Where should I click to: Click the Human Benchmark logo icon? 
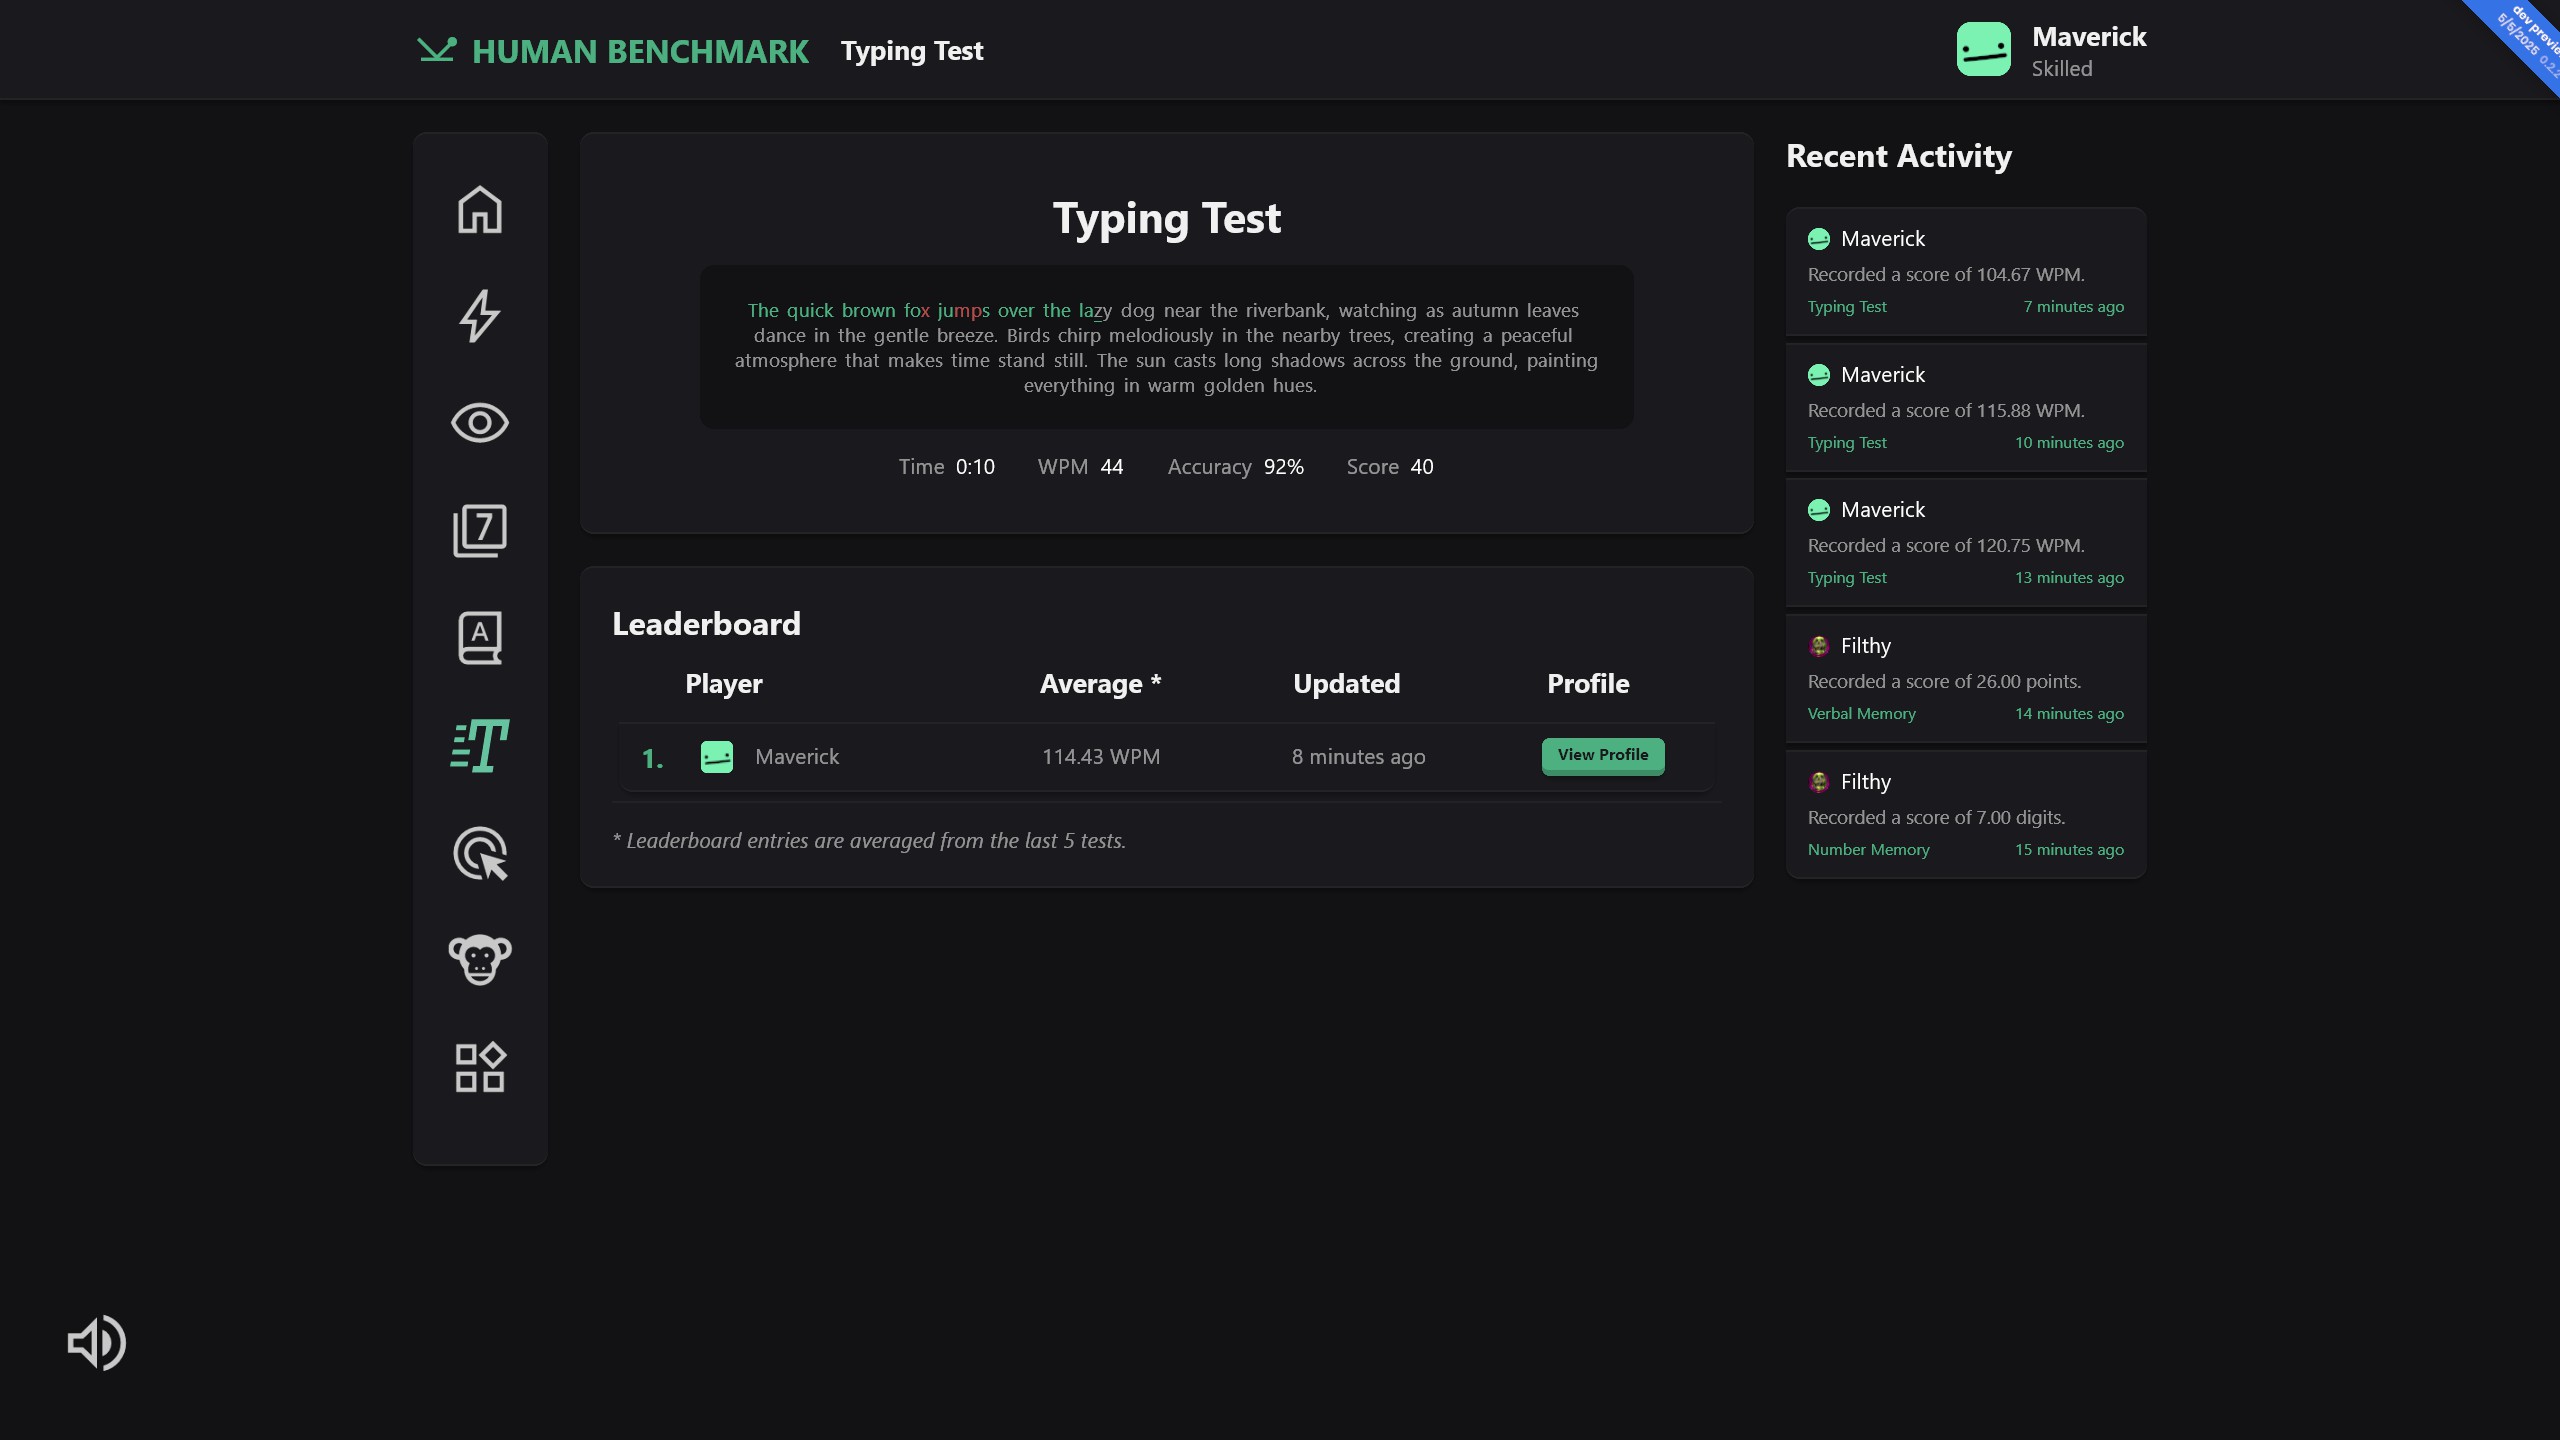[437, 50]
